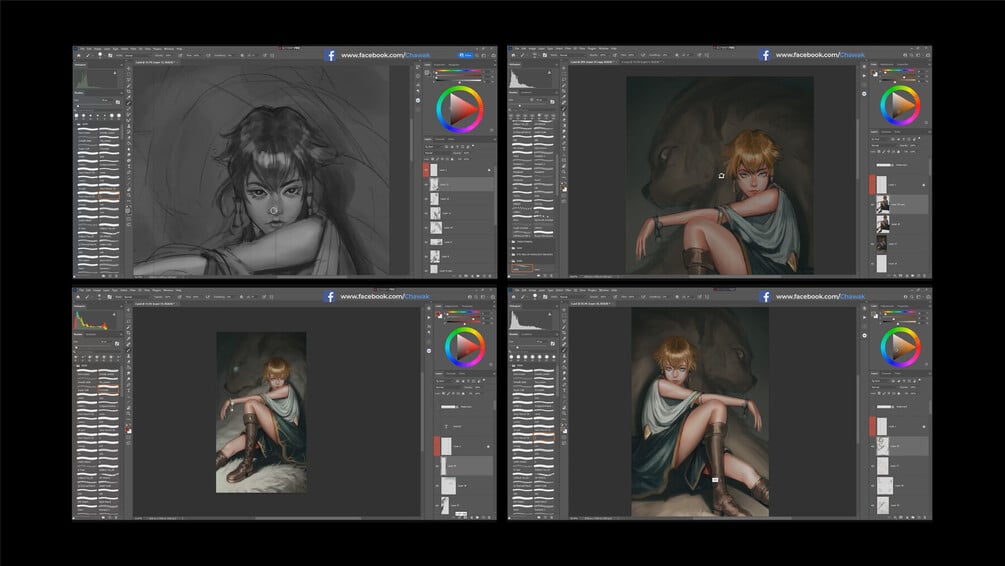Screen dimensions: 1005x566
Task: Select the text layer in bottom-left Layers panel
Action: coord(465,426)
